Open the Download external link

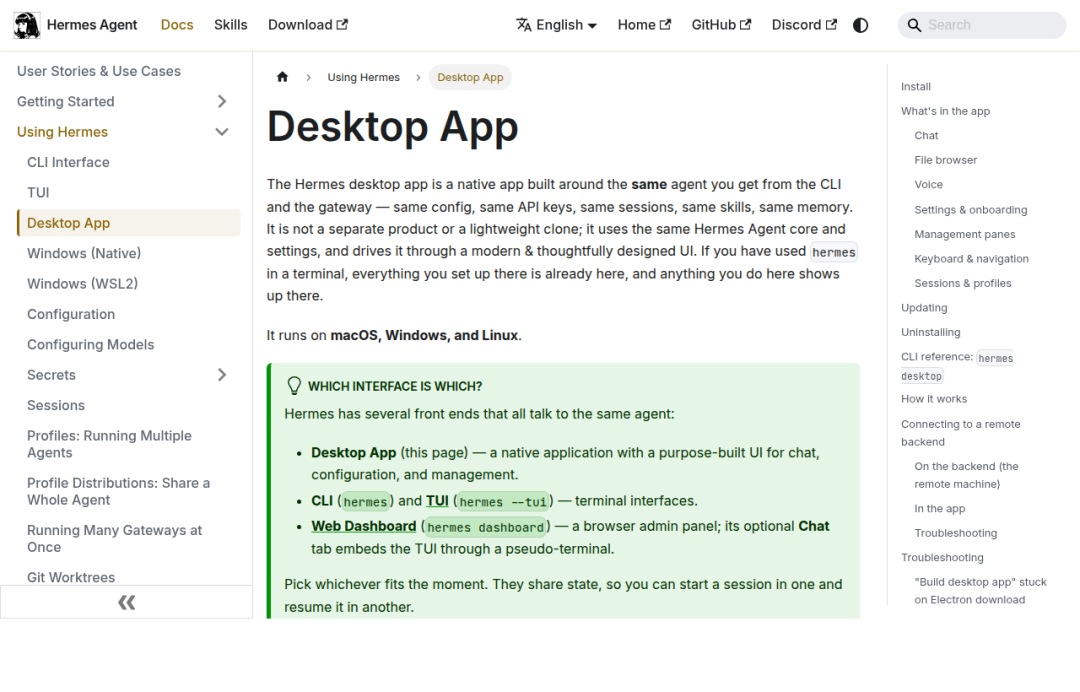point(308,25)
